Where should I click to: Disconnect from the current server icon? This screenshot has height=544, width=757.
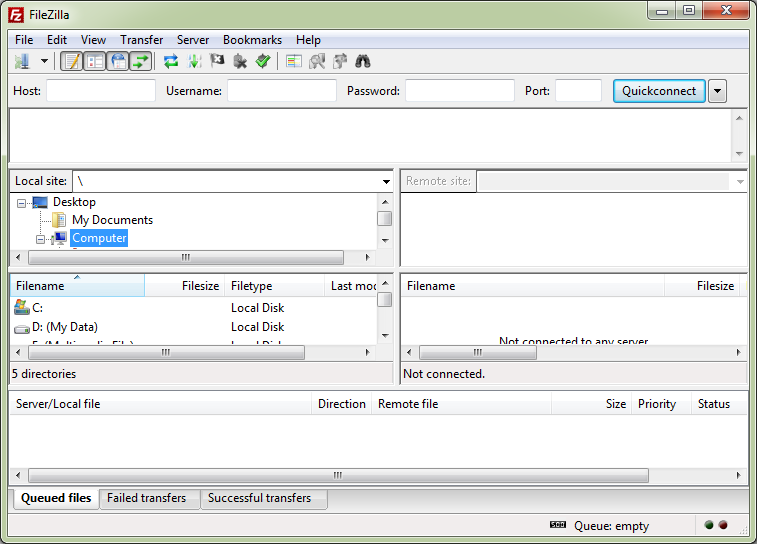tap(239, 61)
